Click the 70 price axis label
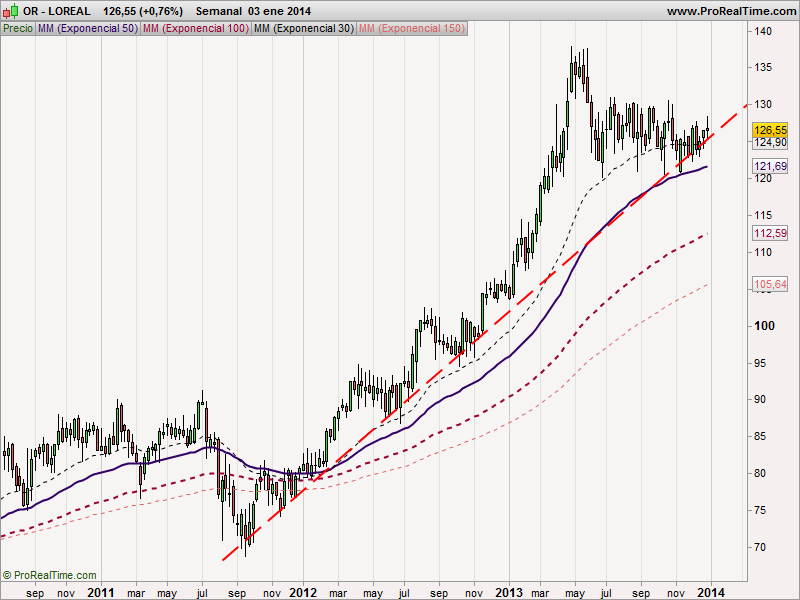Viewport: 800px width, 600px height. [760, 547]
